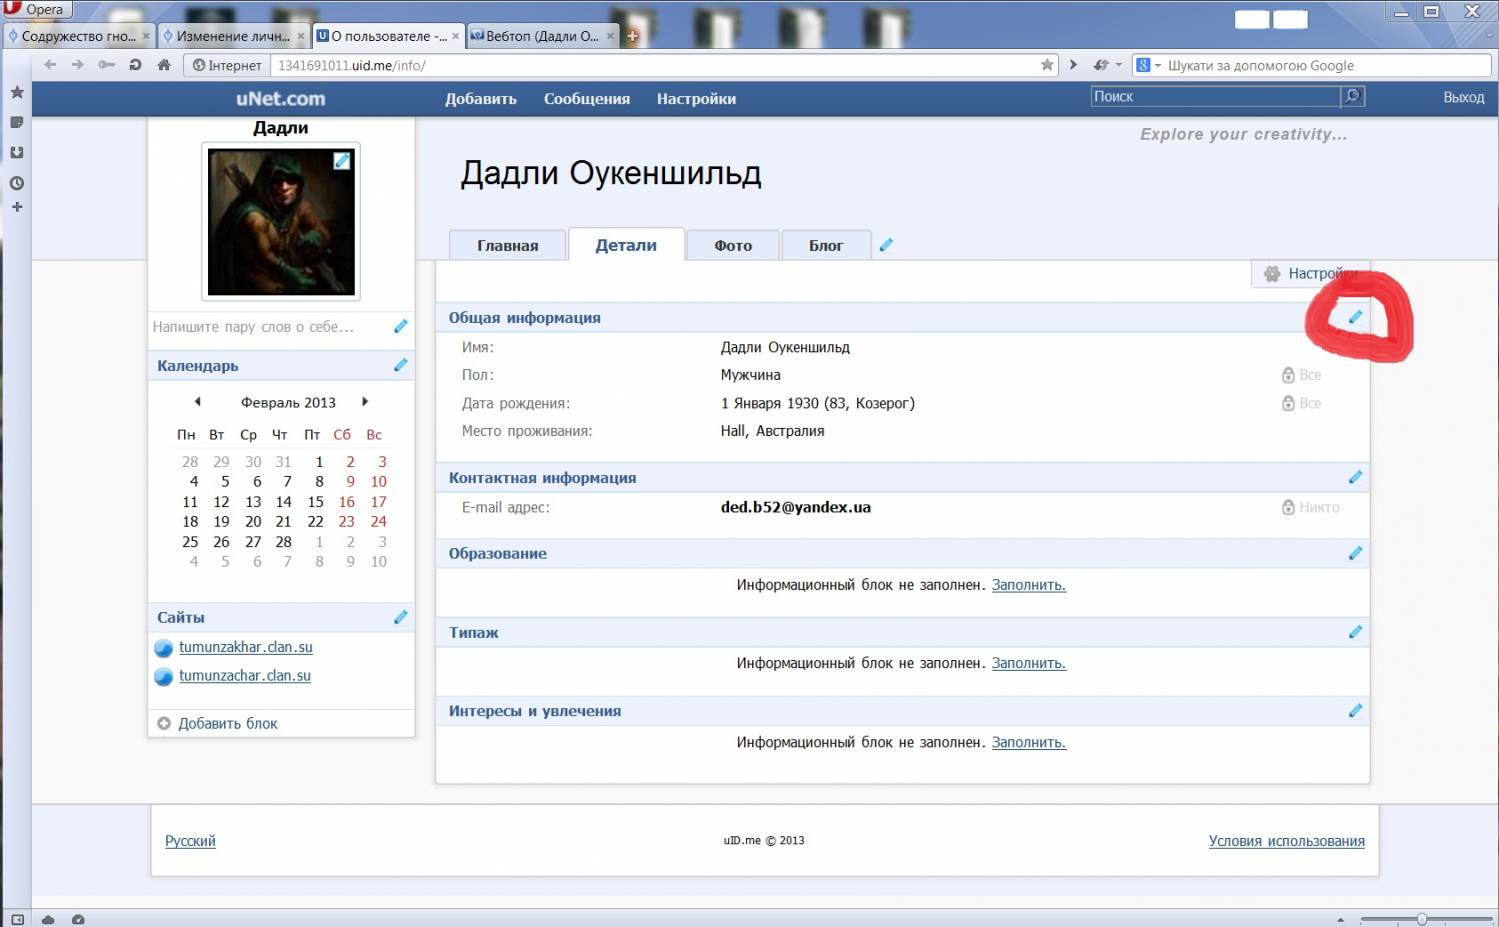
Task: Open Downloads panel in Opera sidebar
Action: pyautogui.click(x=17, y=153)
